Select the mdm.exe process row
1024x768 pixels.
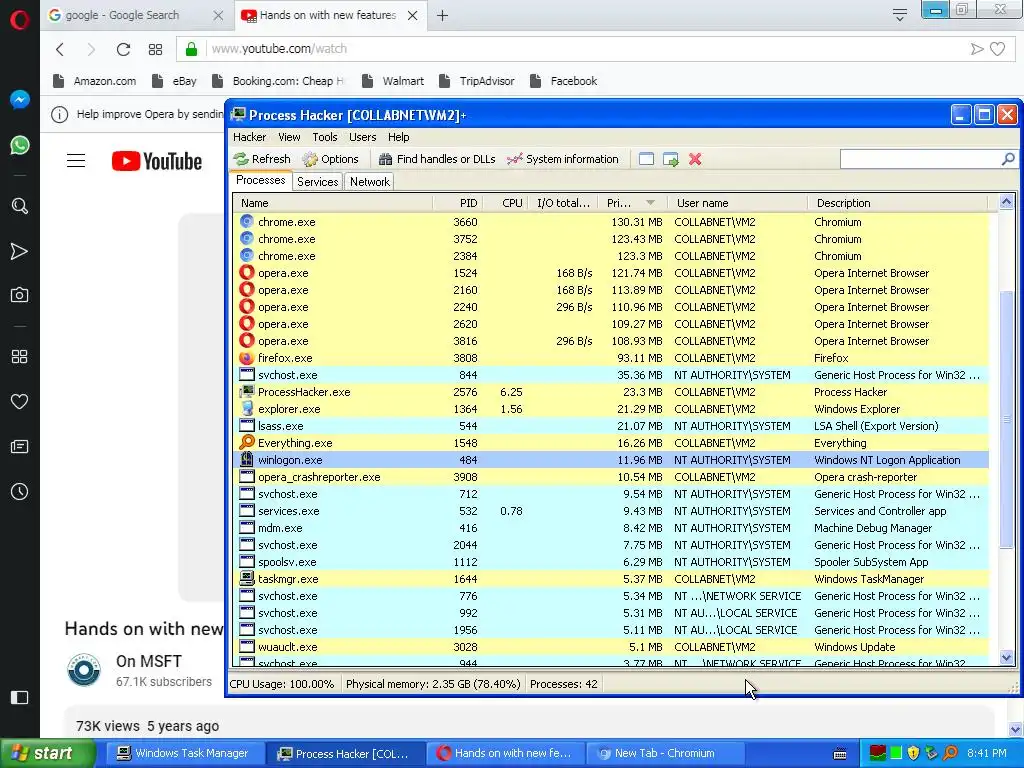tap(611, 528)
